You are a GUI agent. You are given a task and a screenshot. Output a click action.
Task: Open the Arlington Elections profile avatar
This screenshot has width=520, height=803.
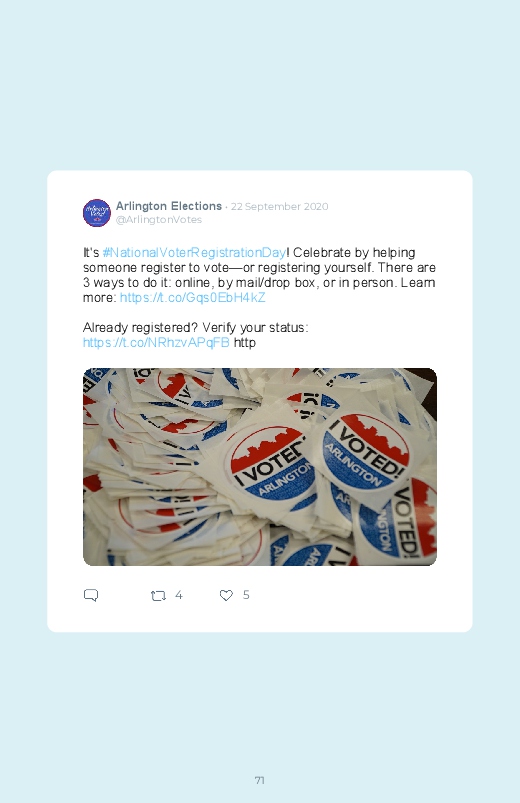(97, 213)
